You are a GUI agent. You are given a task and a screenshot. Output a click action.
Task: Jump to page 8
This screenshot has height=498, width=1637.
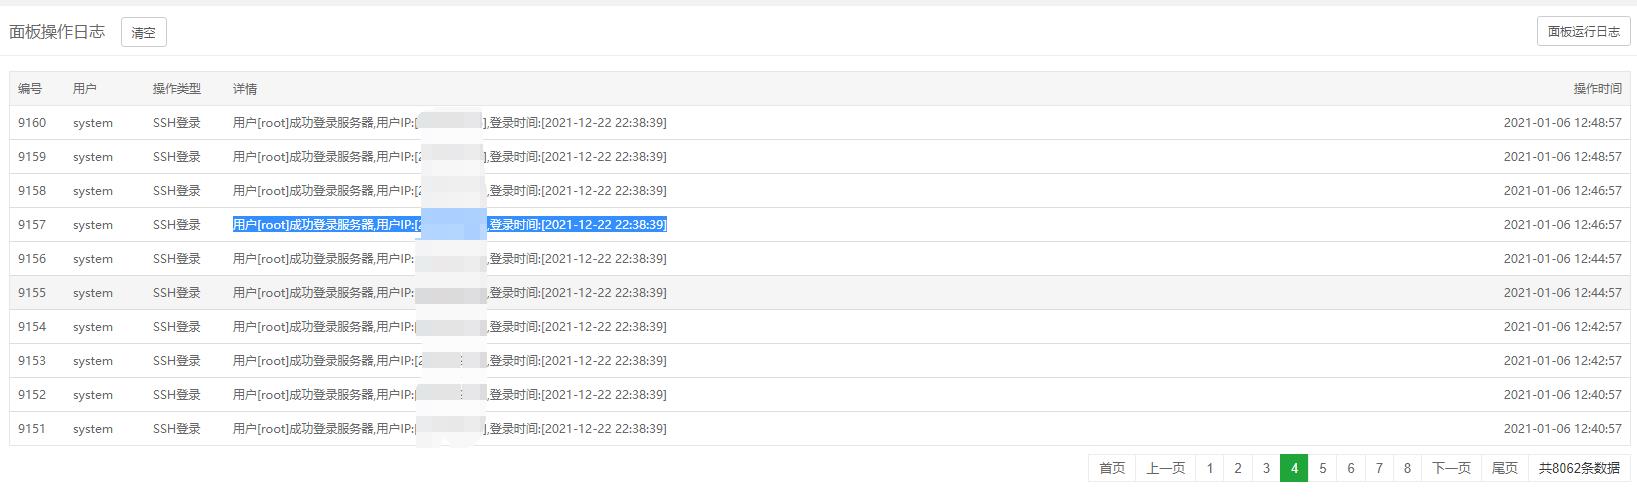pyautogui.click(x=1406, y=468)
